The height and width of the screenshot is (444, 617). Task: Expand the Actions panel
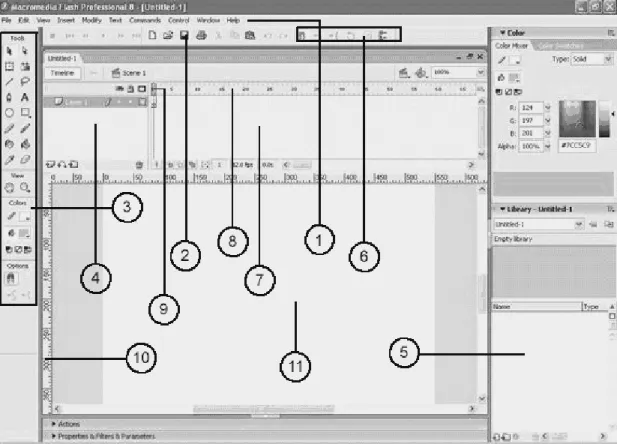pos(54,424)
